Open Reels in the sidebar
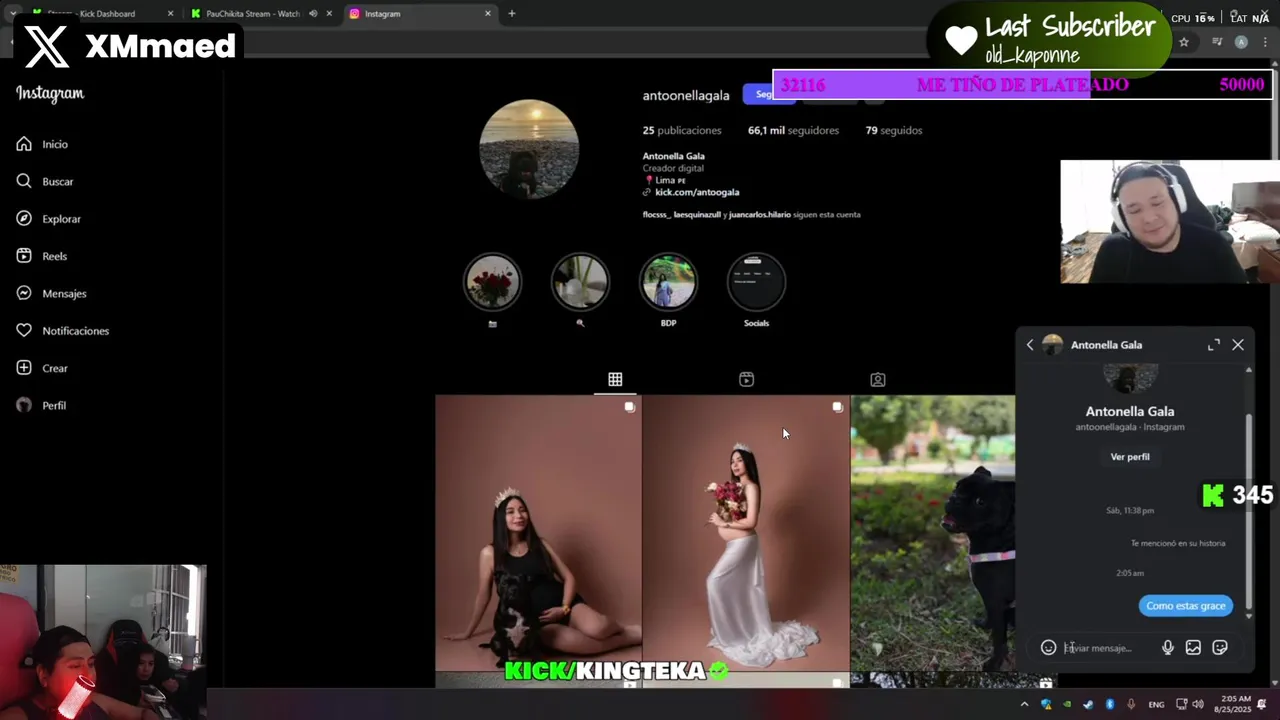 pyautogui.click(x=41, y=256)
